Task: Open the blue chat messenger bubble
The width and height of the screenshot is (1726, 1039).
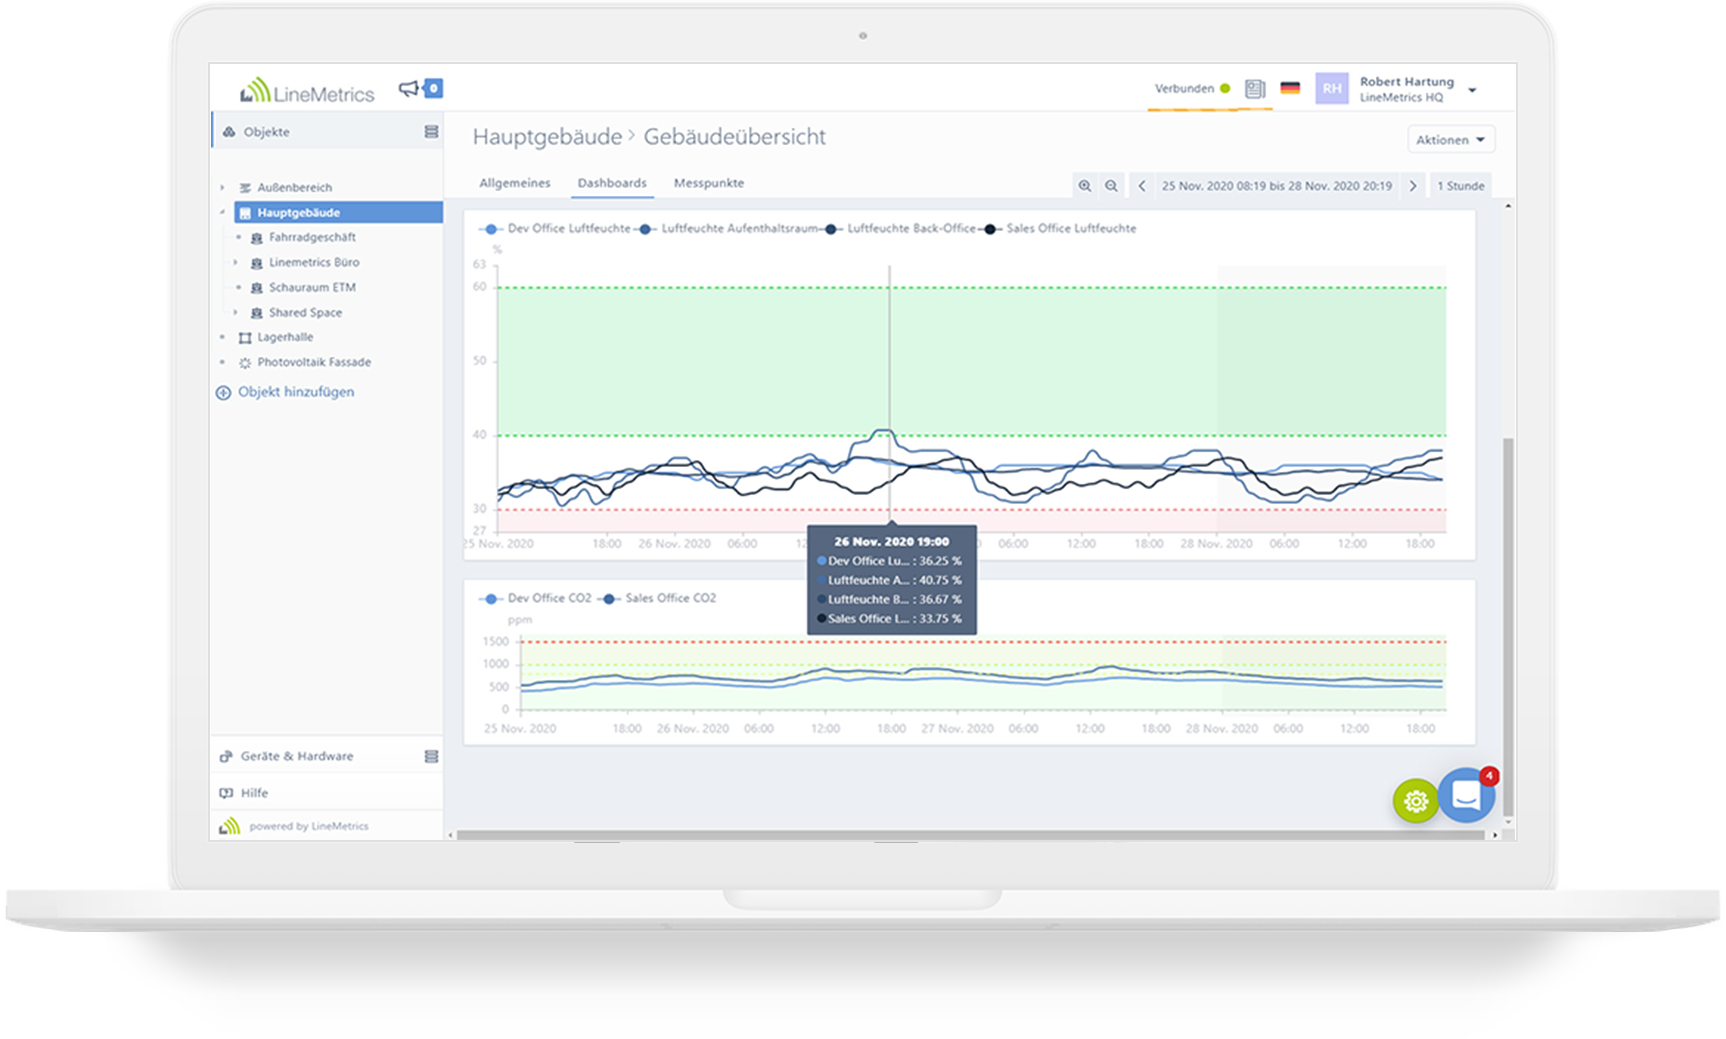Action: click(x=1466, y=795)
